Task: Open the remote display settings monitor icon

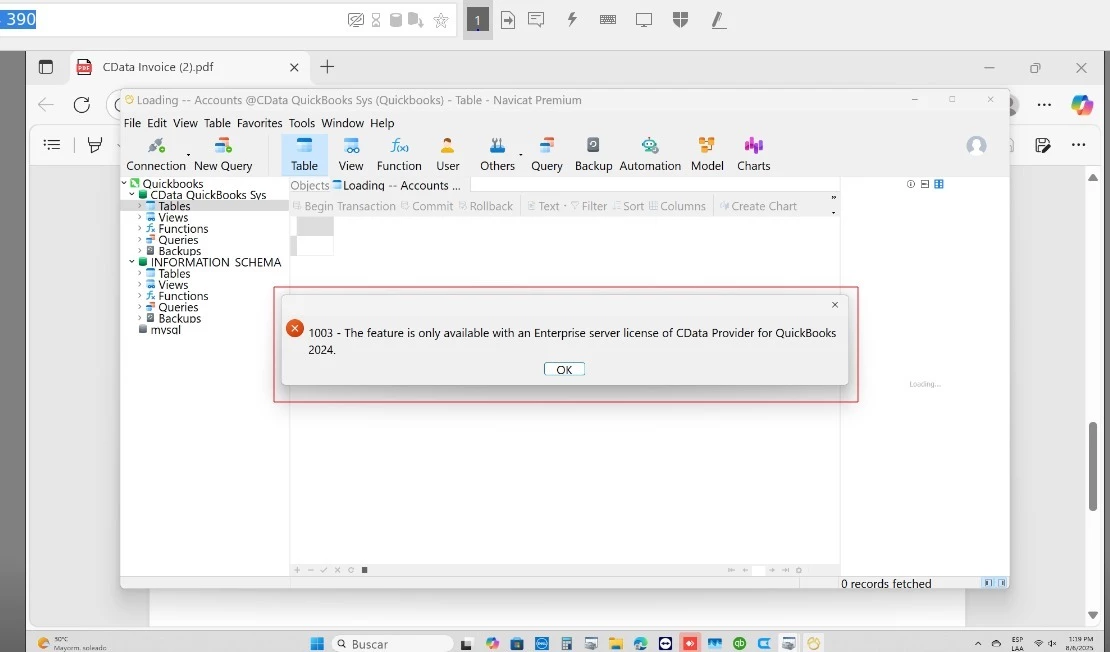Action: coord(643,20)
